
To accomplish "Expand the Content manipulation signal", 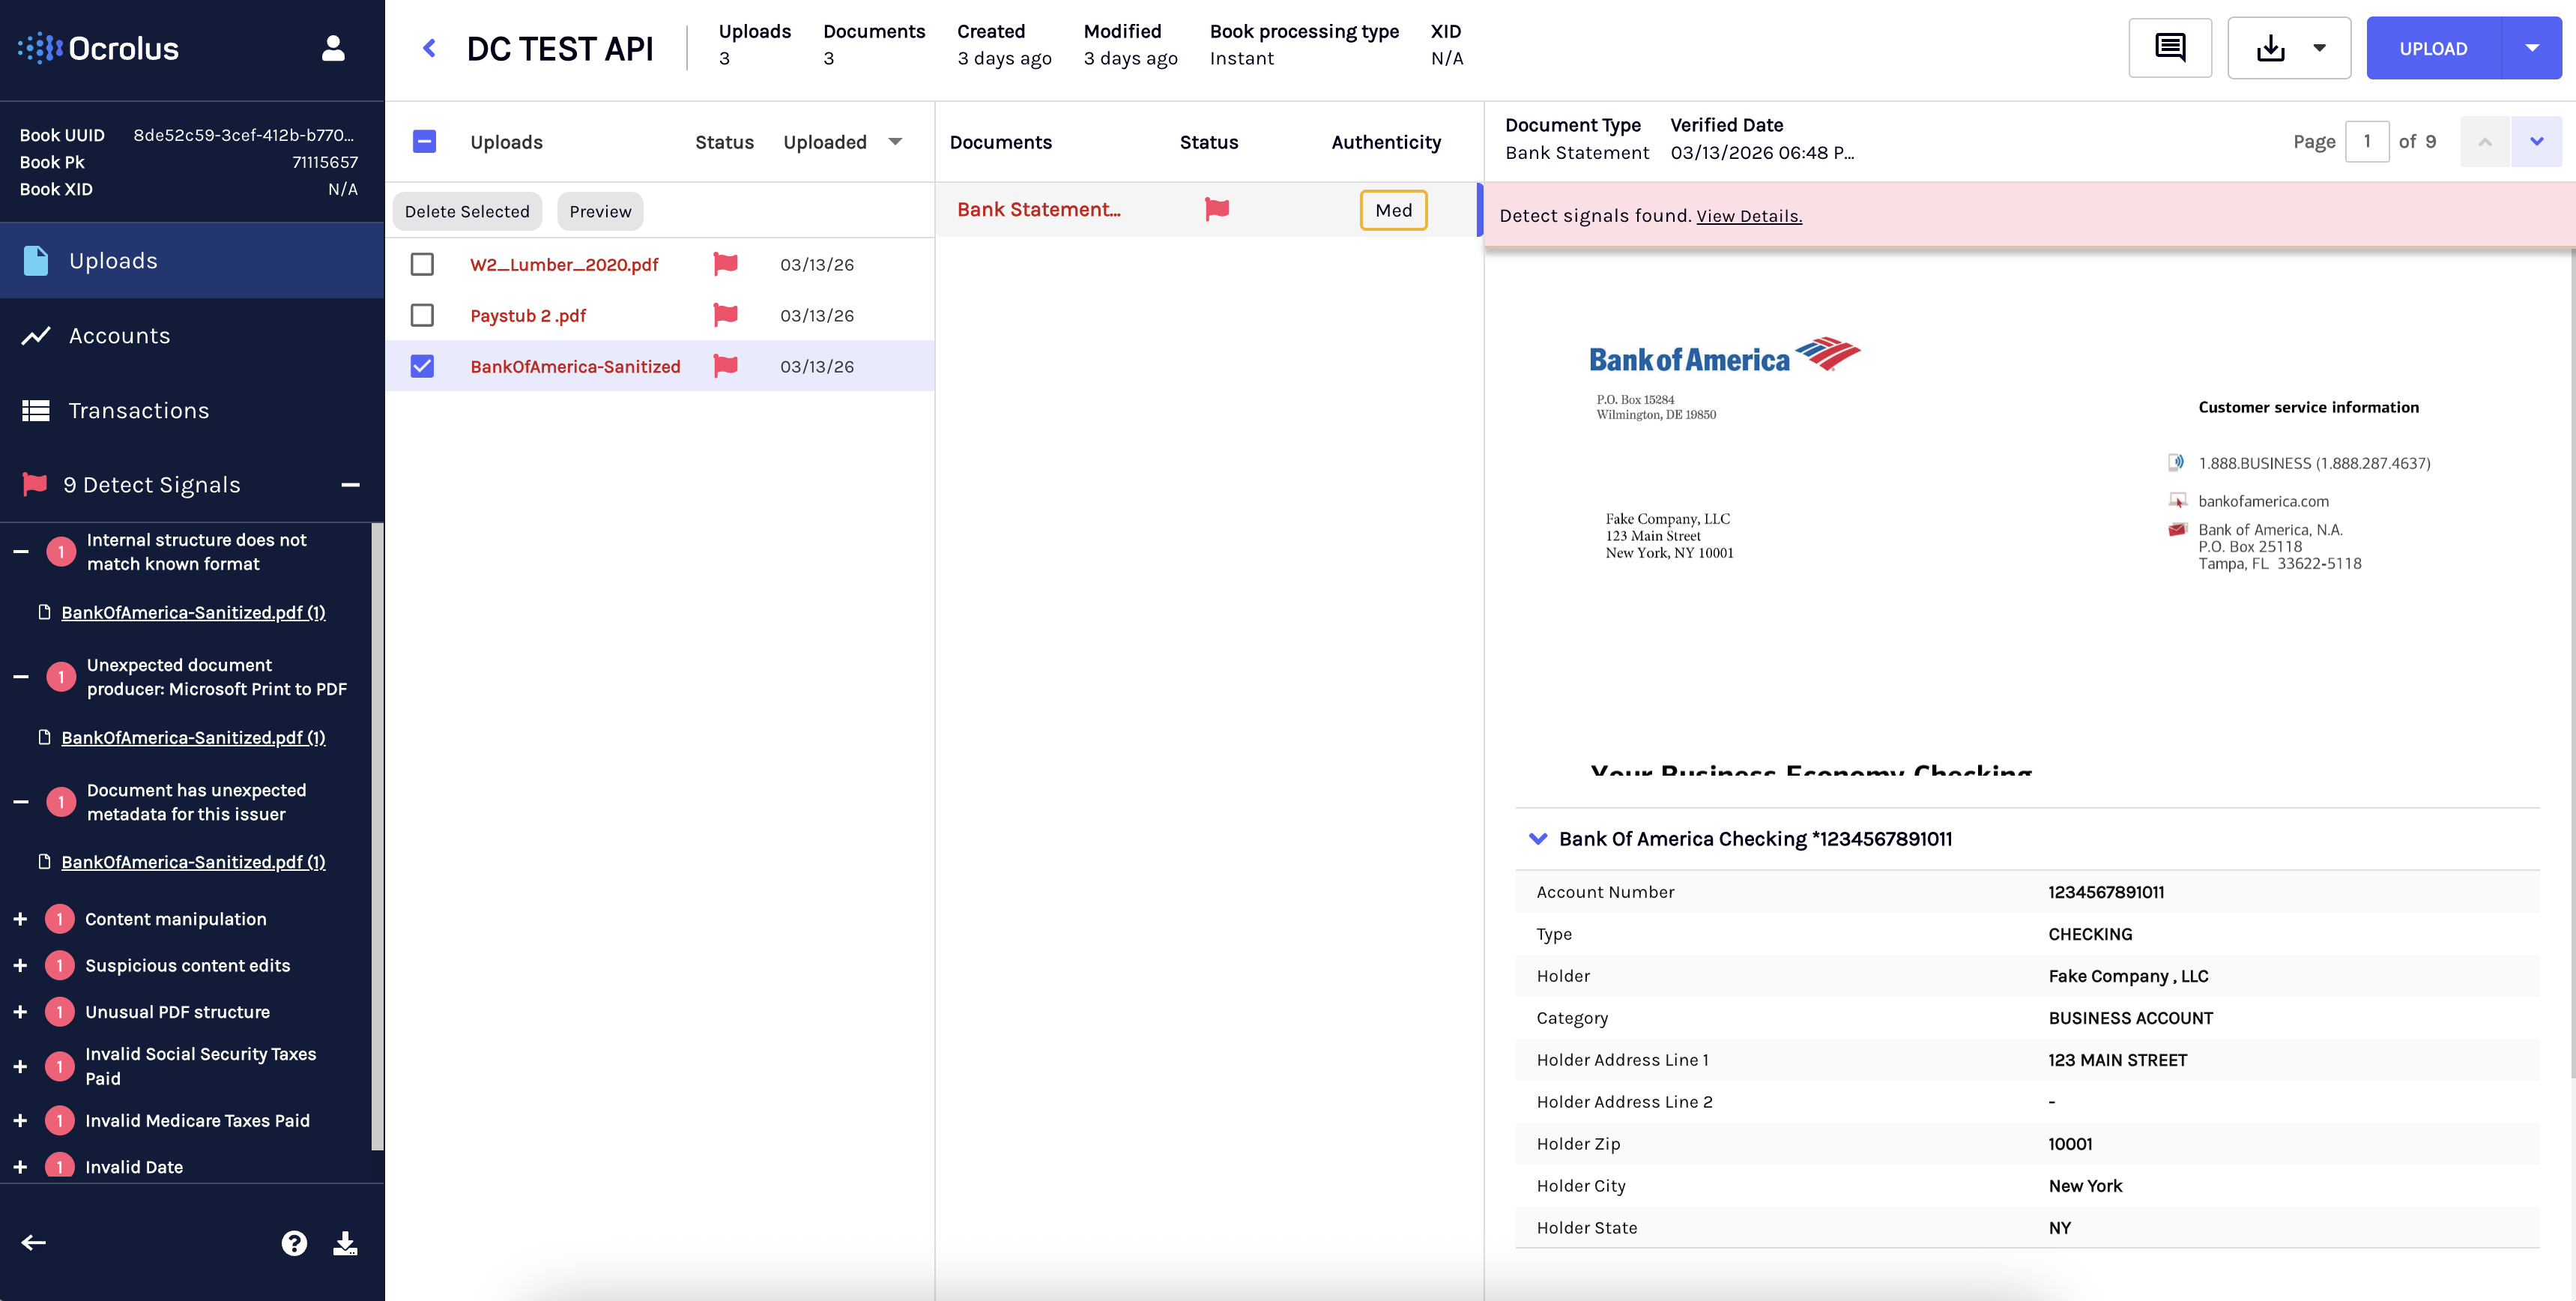I will coord(20,919).
